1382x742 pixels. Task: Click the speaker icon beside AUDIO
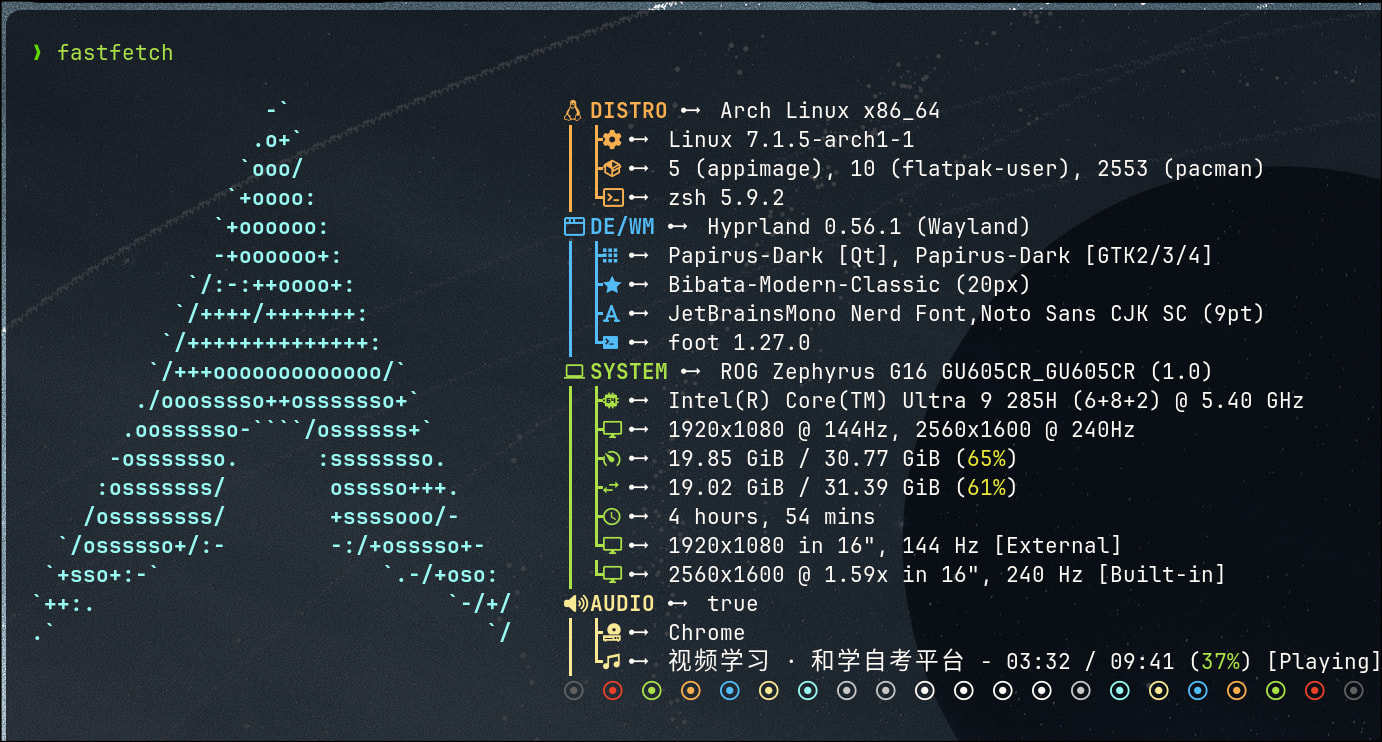click(576, 604)
